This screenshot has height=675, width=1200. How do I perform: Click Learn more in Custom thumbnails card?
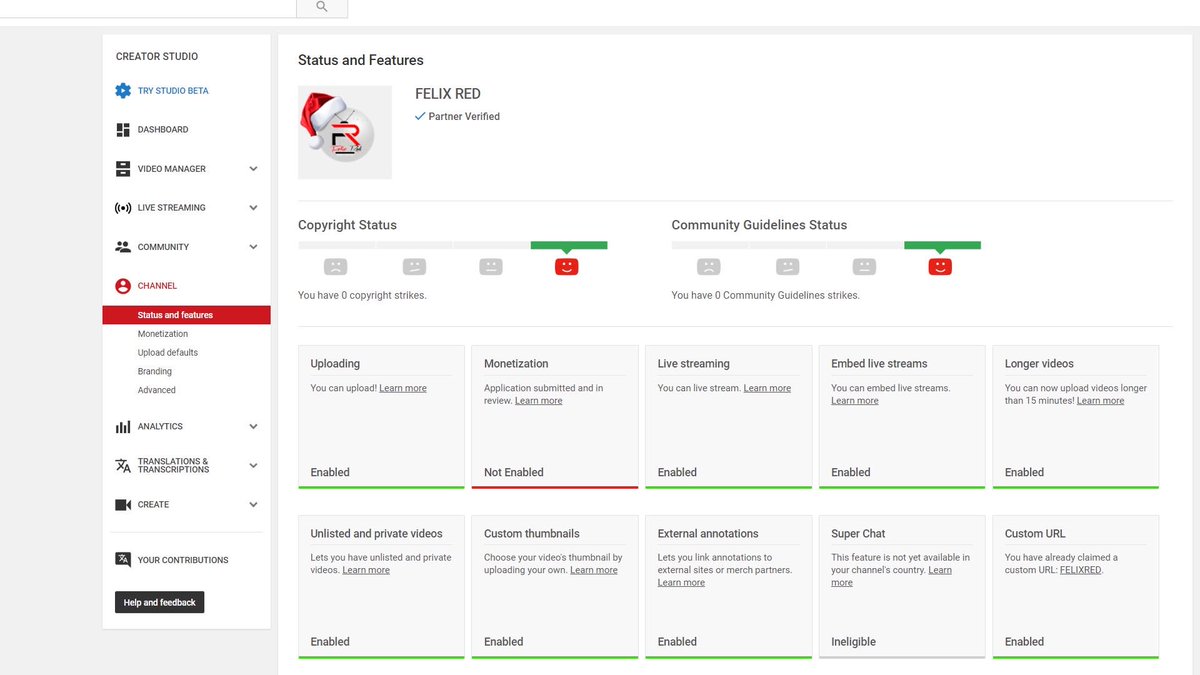click(x=594, y=570)
